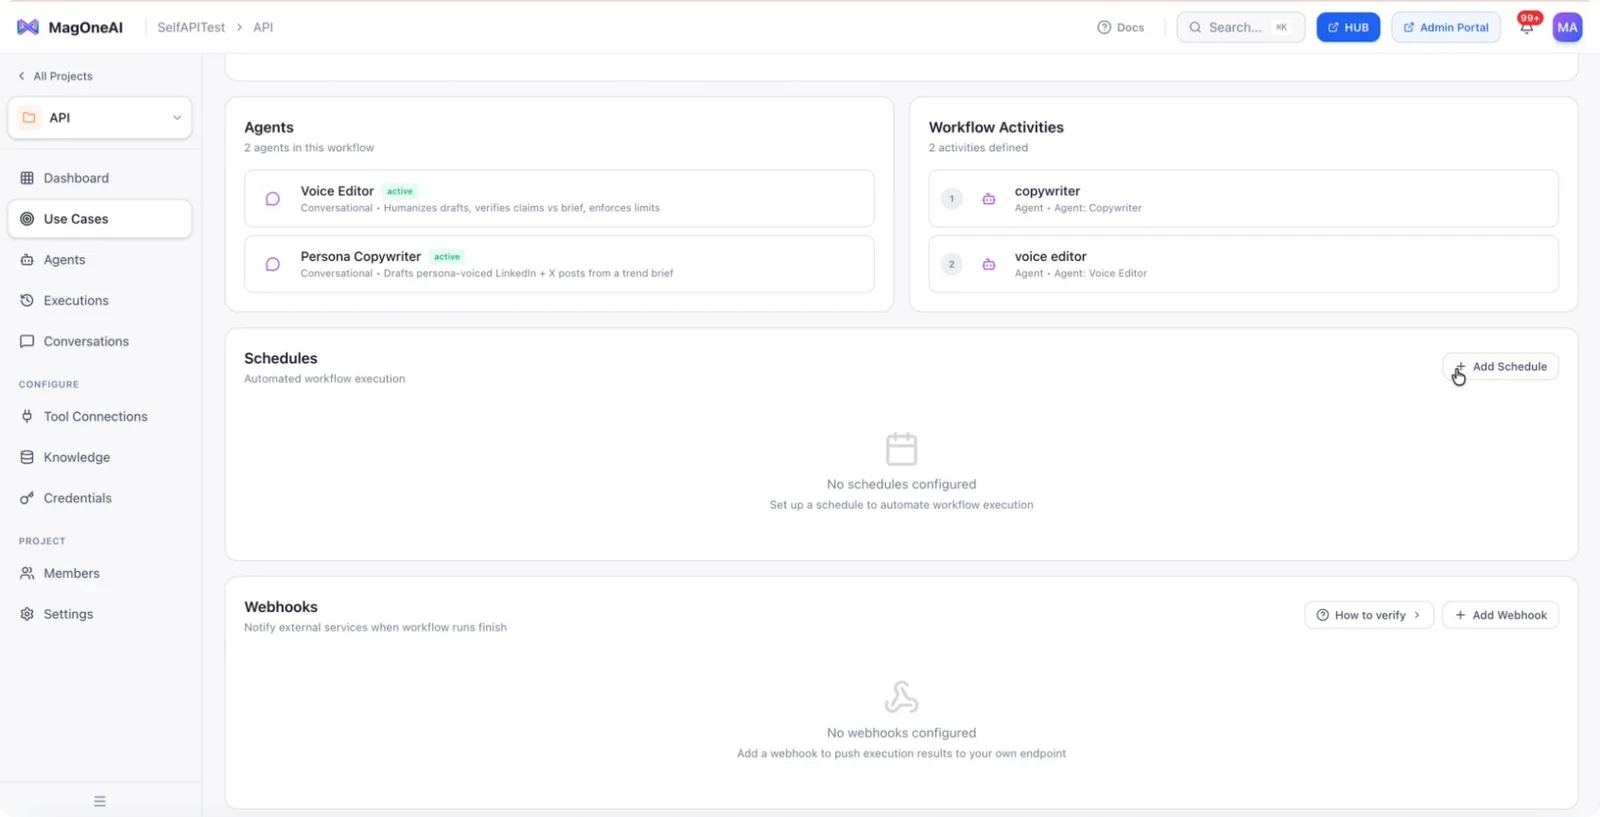Click the Conversations chat bubble icon

point(27,341)
